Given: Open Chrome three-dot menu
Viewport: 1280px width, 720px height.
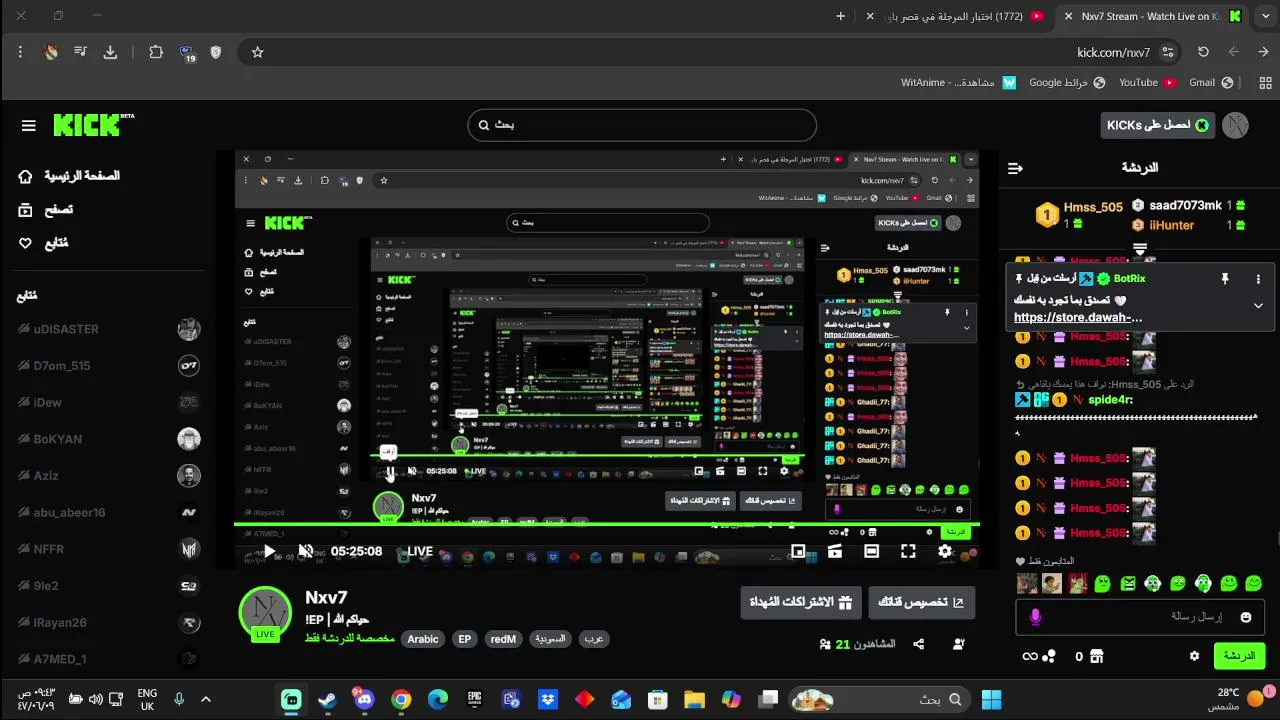Looking at the screenshot, I should click(x=20, y=52).
